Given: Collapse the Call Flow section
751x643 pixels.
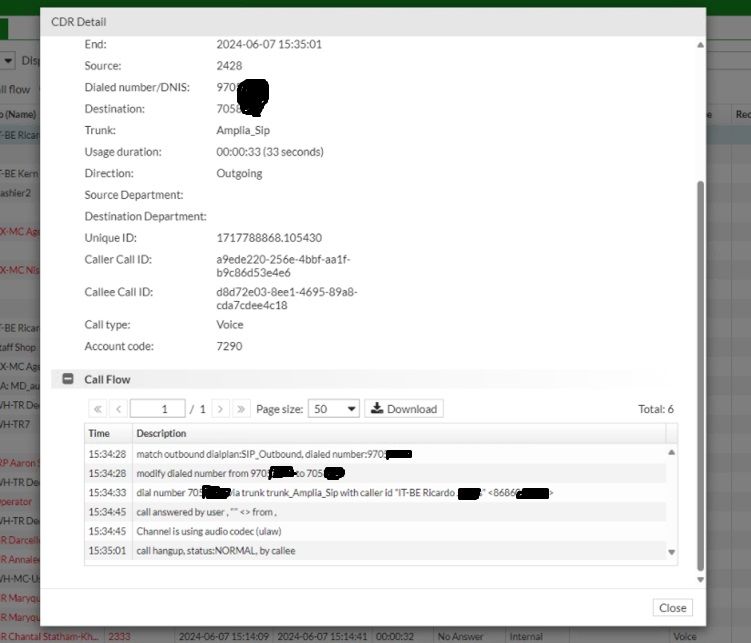Looking at the screenshot, I should [68, 379].
